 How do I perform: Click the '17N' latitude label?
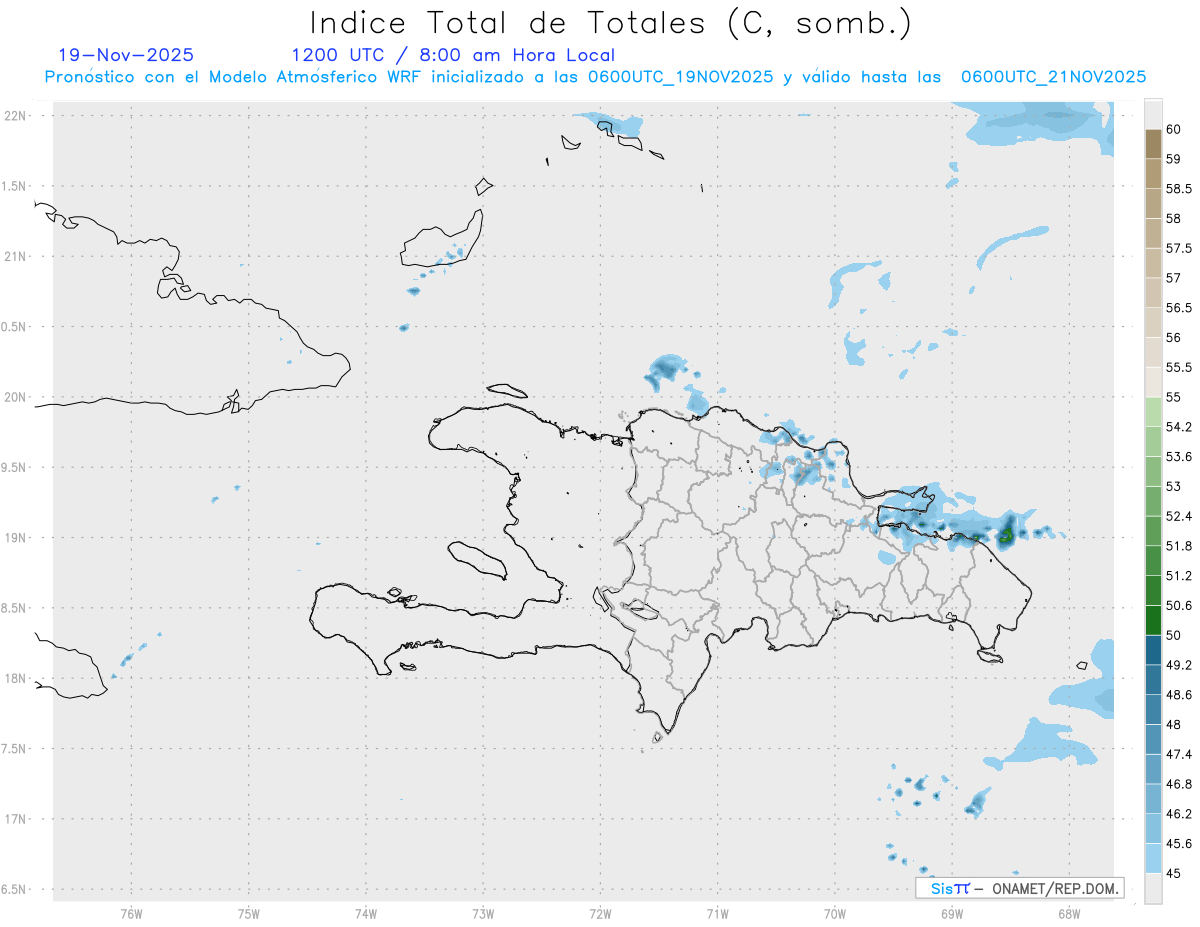[x=16, y=818]
